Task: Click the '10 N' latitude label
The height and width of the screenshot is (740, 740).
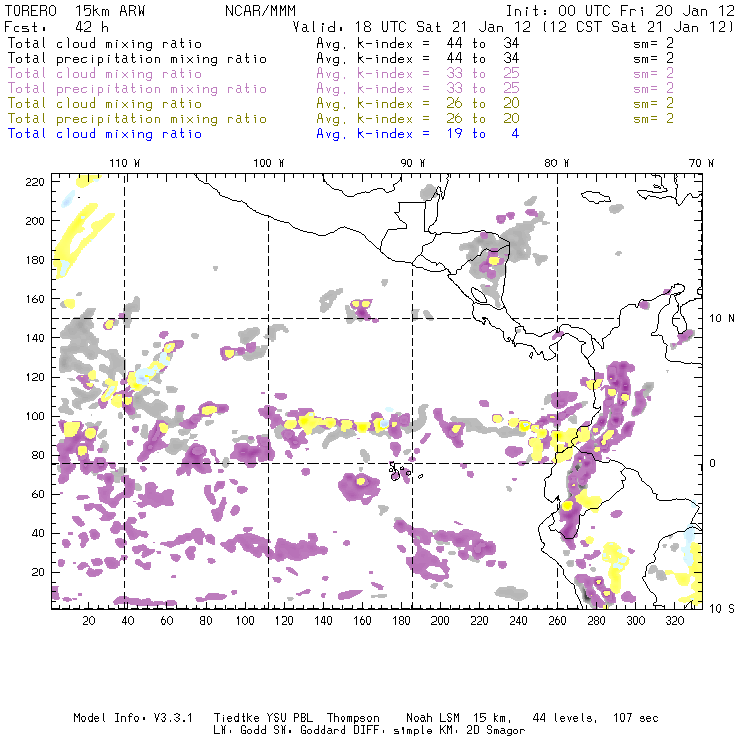Action: 722,319
